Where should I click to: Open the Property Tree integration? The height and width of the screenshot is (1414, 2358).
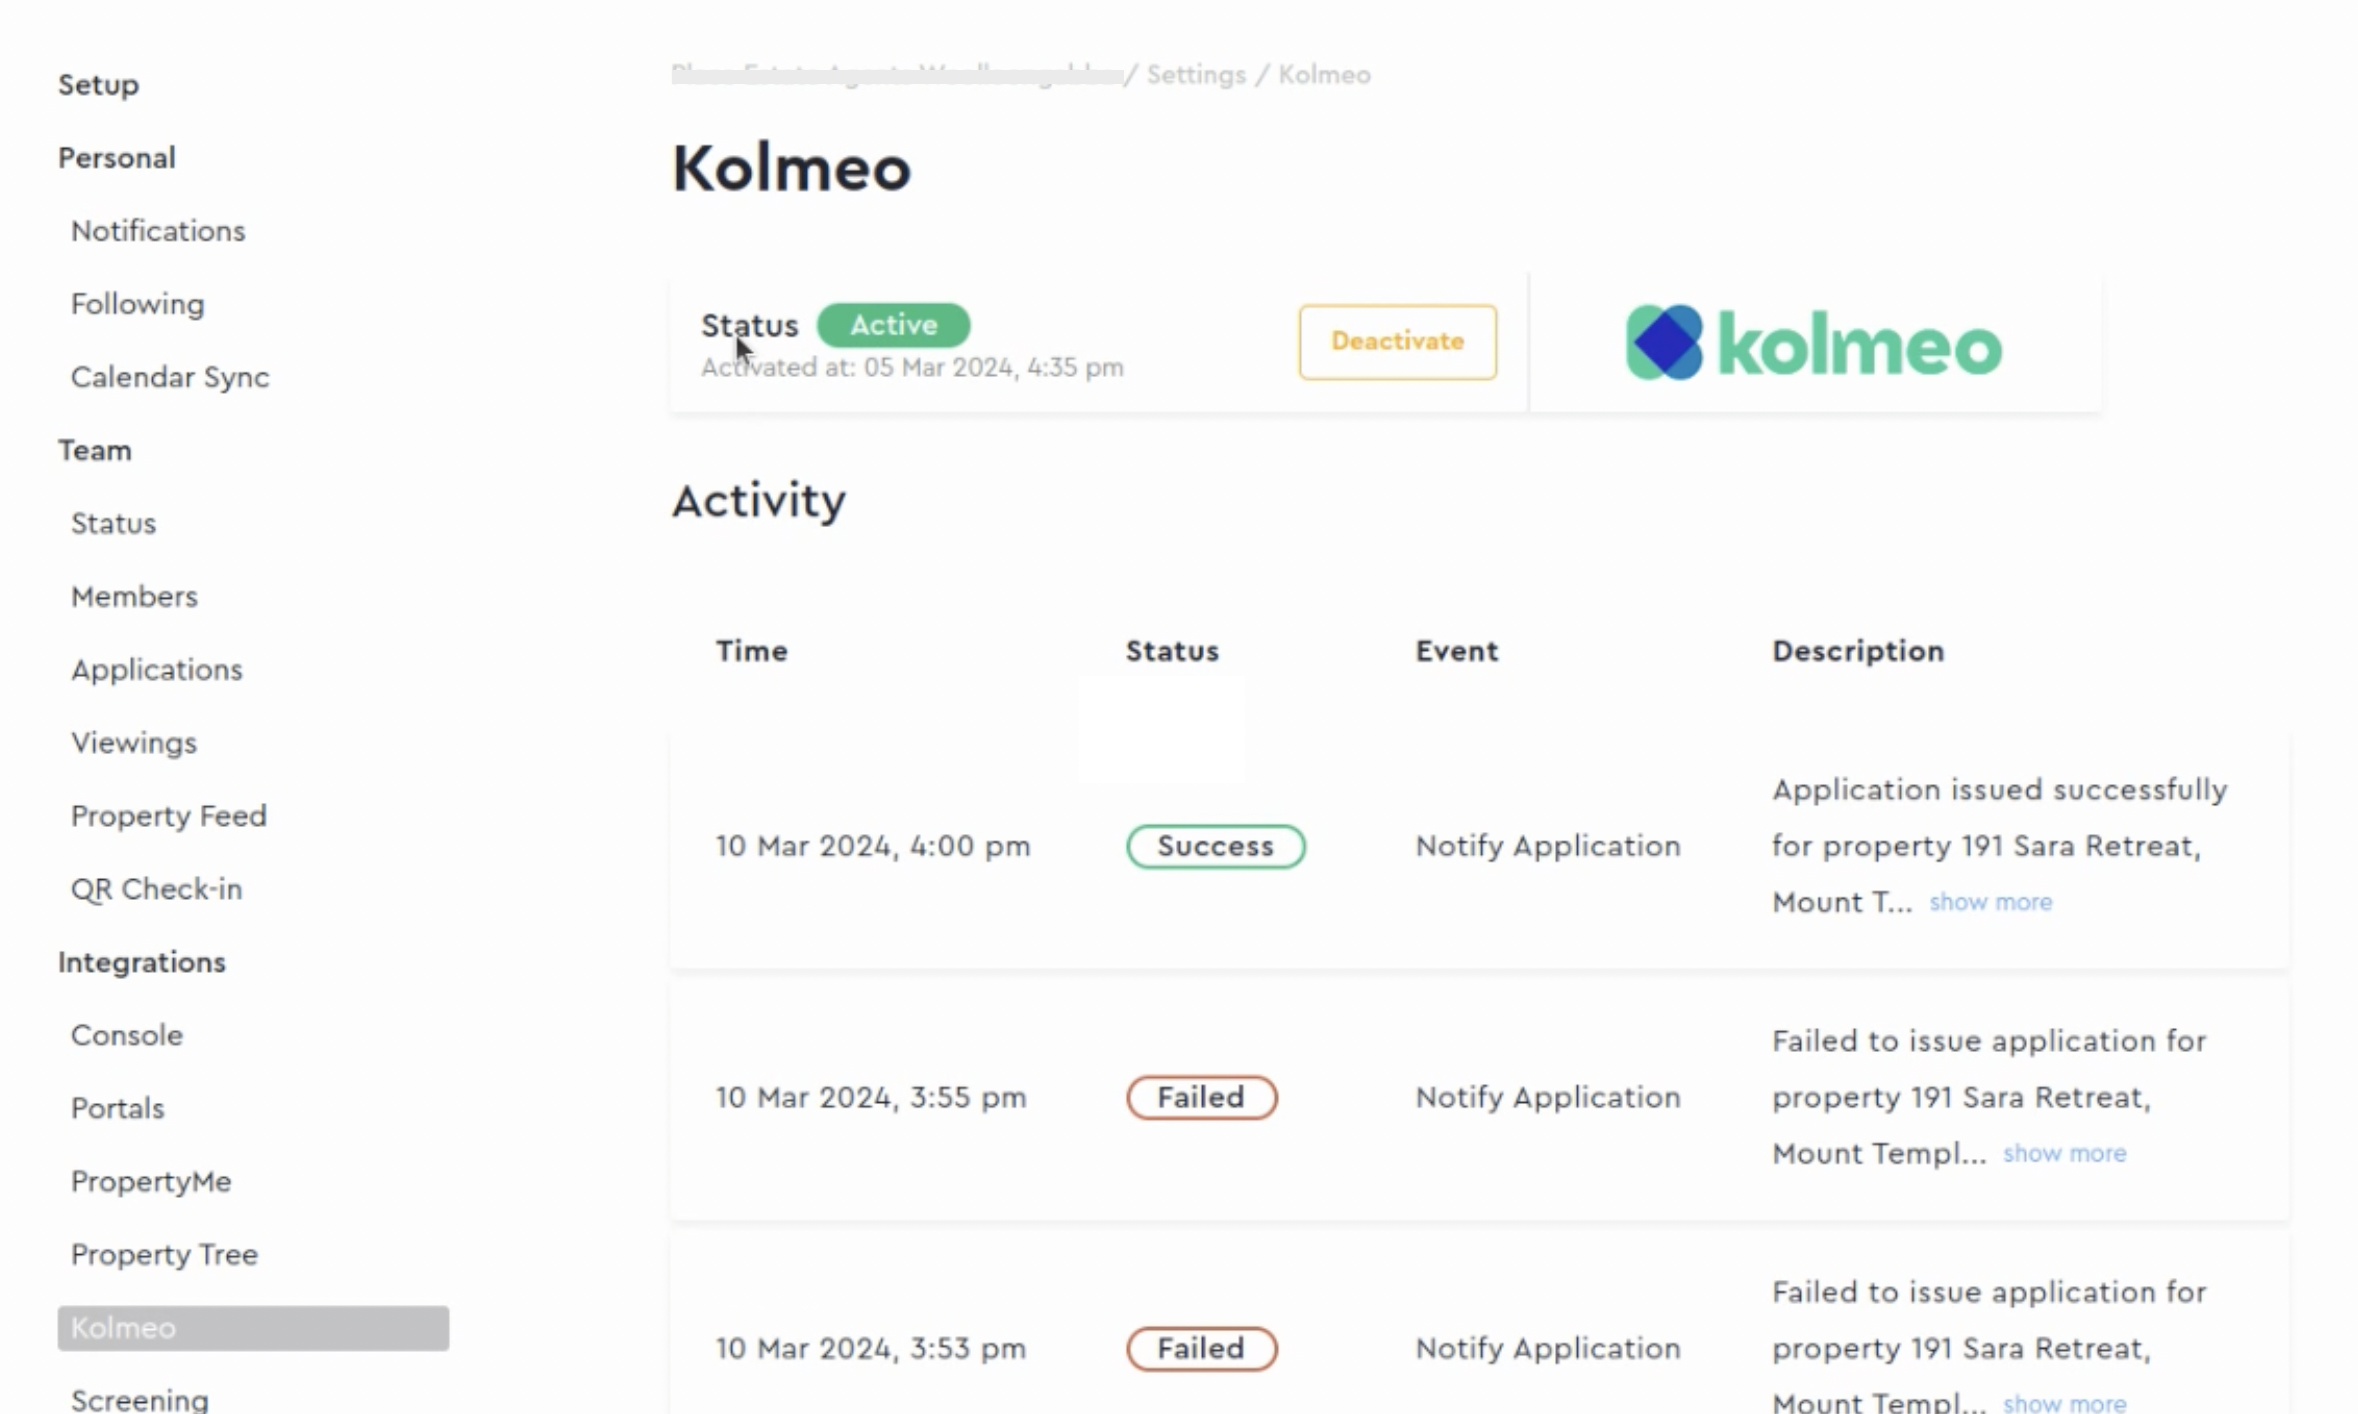pos(165,1254)
